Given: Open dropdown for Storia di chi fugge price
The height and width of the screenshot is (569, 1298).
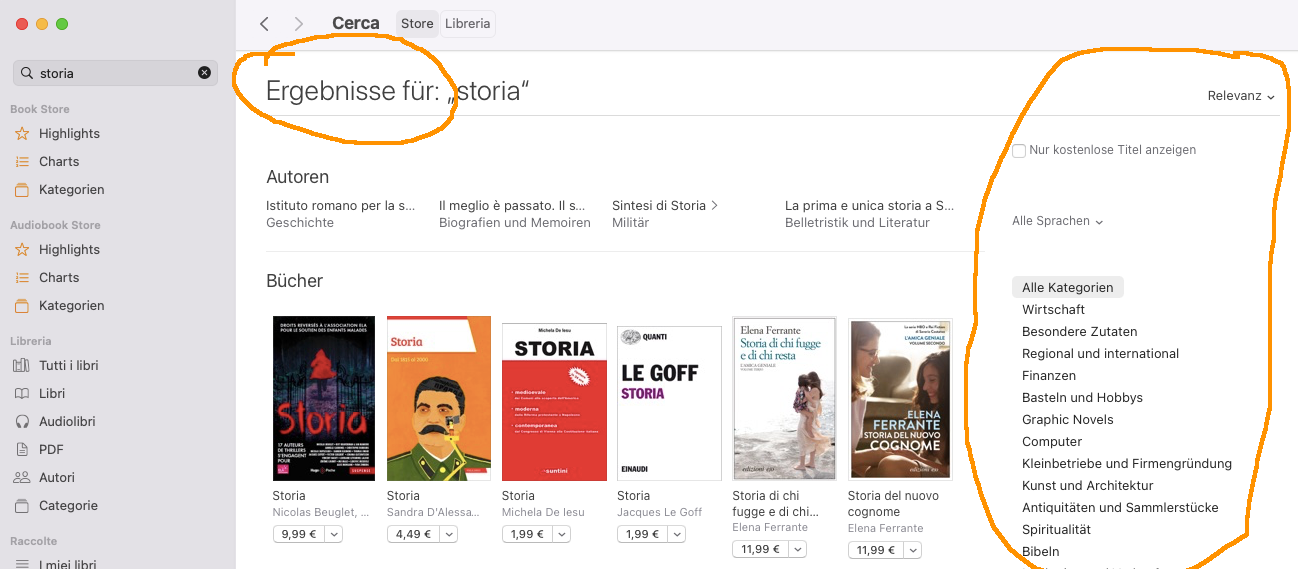Looking at the screenshot, I should pyautogui.click(x=798, y=549).
